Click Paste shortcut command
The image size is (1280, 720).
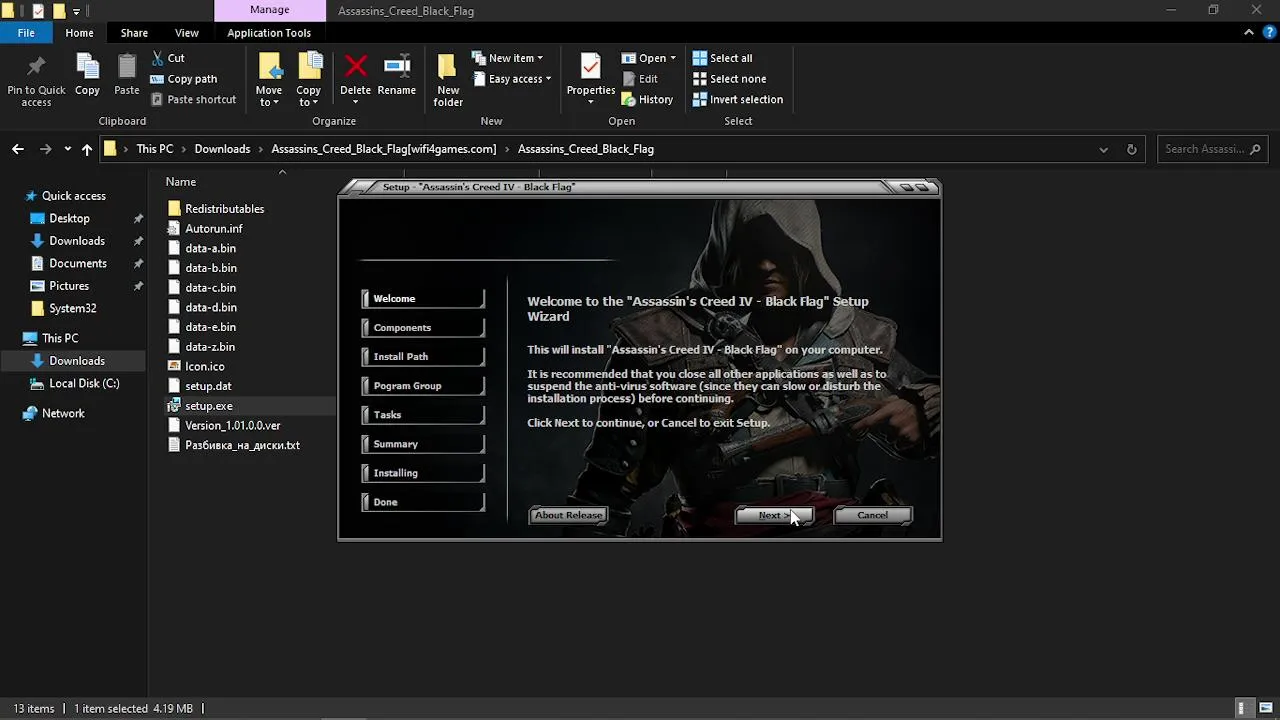(x=193, y=100)
